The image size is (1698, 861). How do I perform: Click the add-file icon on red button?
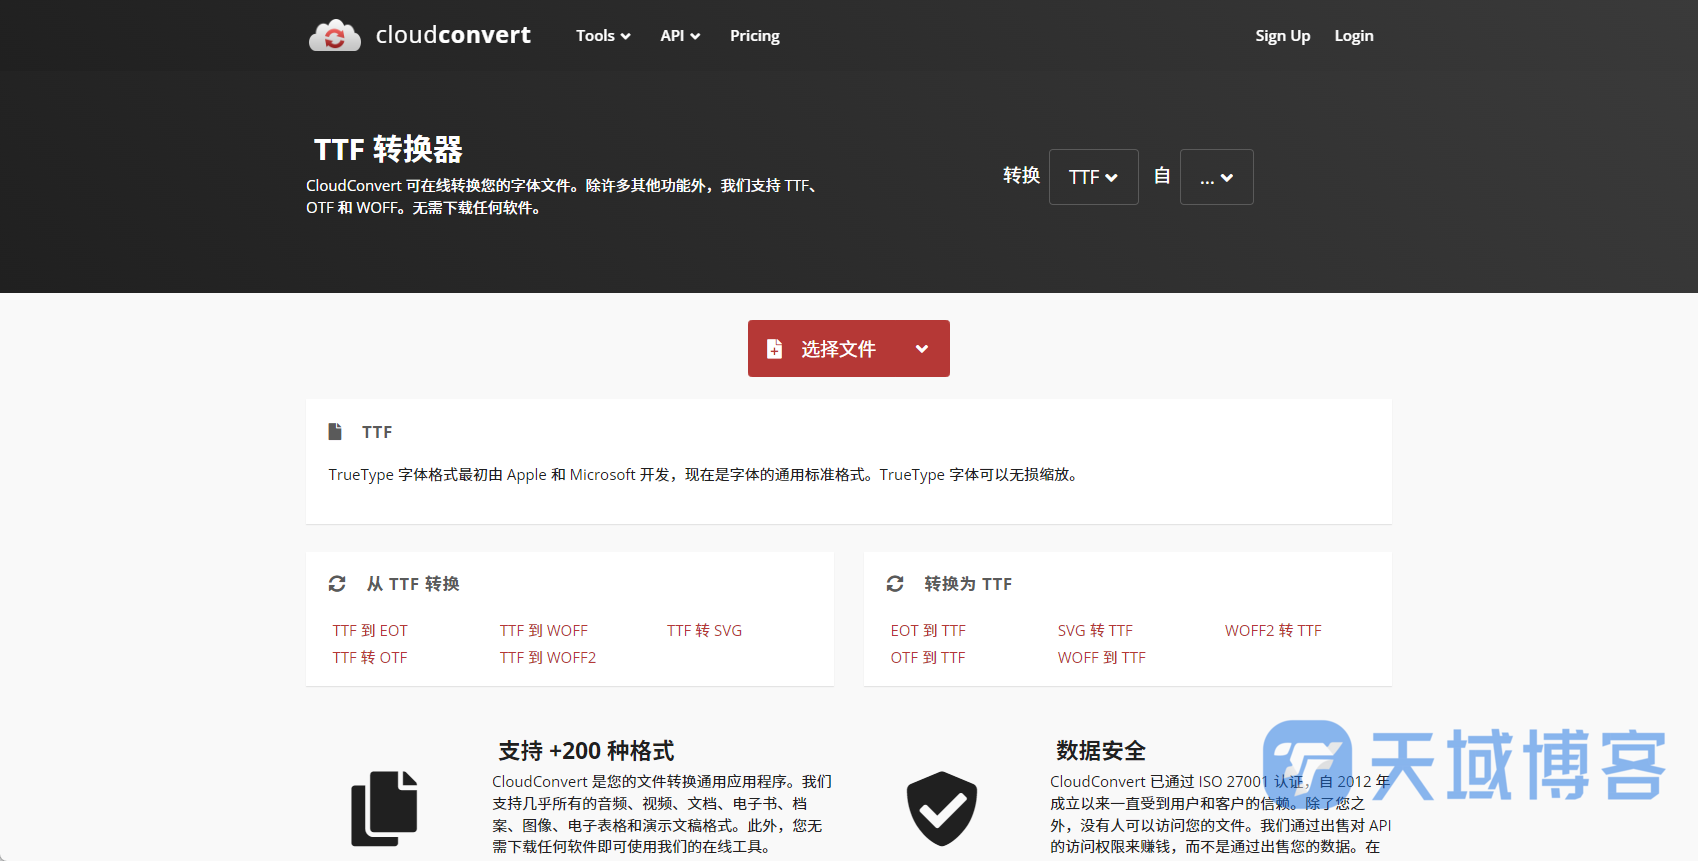pyautogui.click(x=774, y=349)
